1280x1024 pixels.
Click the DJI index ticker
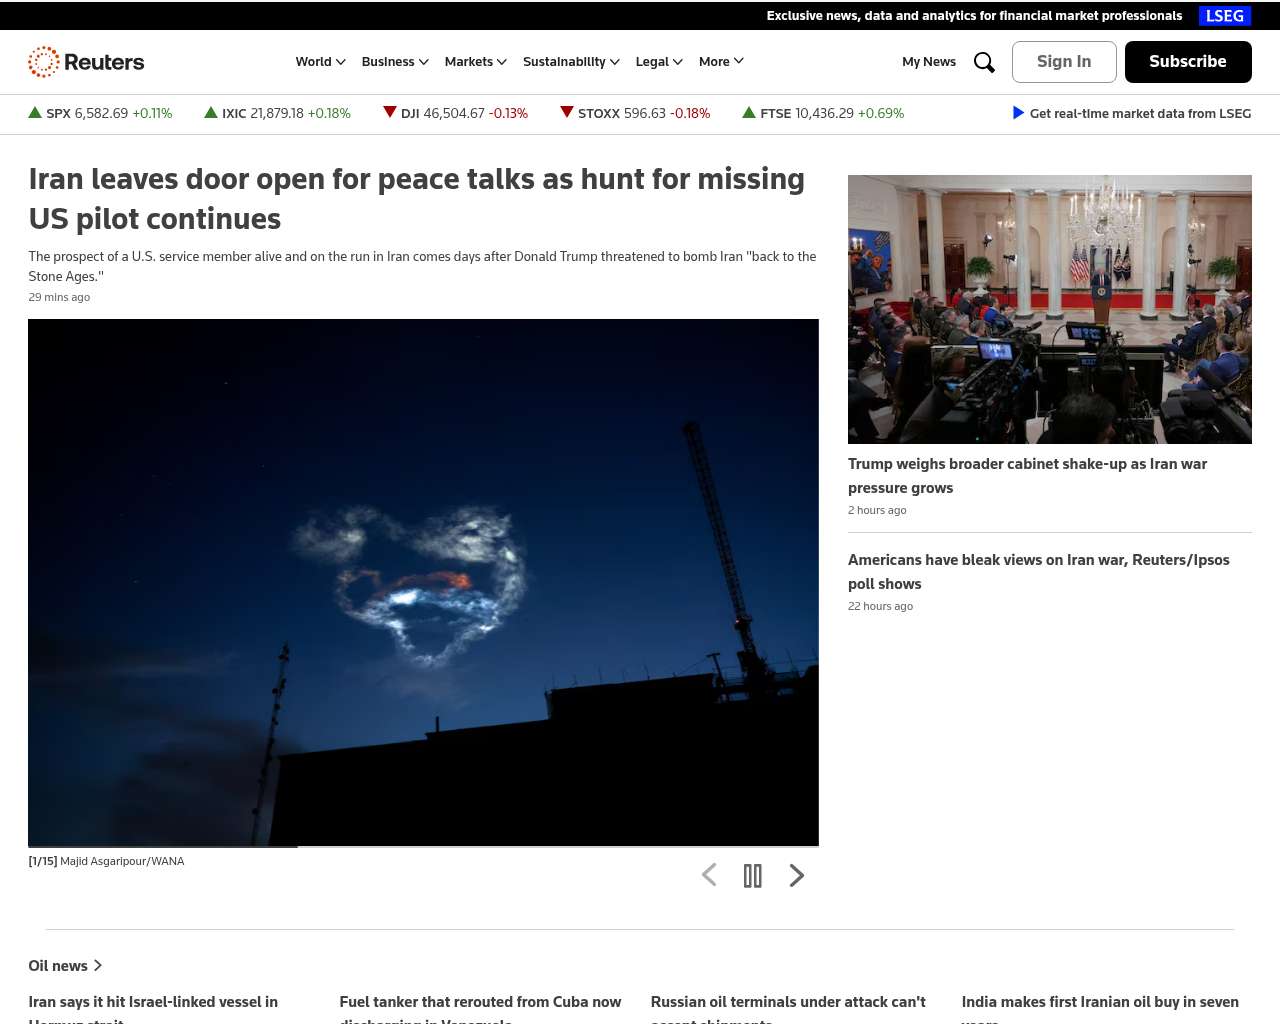pyautogui.click(x=456, y=113)
